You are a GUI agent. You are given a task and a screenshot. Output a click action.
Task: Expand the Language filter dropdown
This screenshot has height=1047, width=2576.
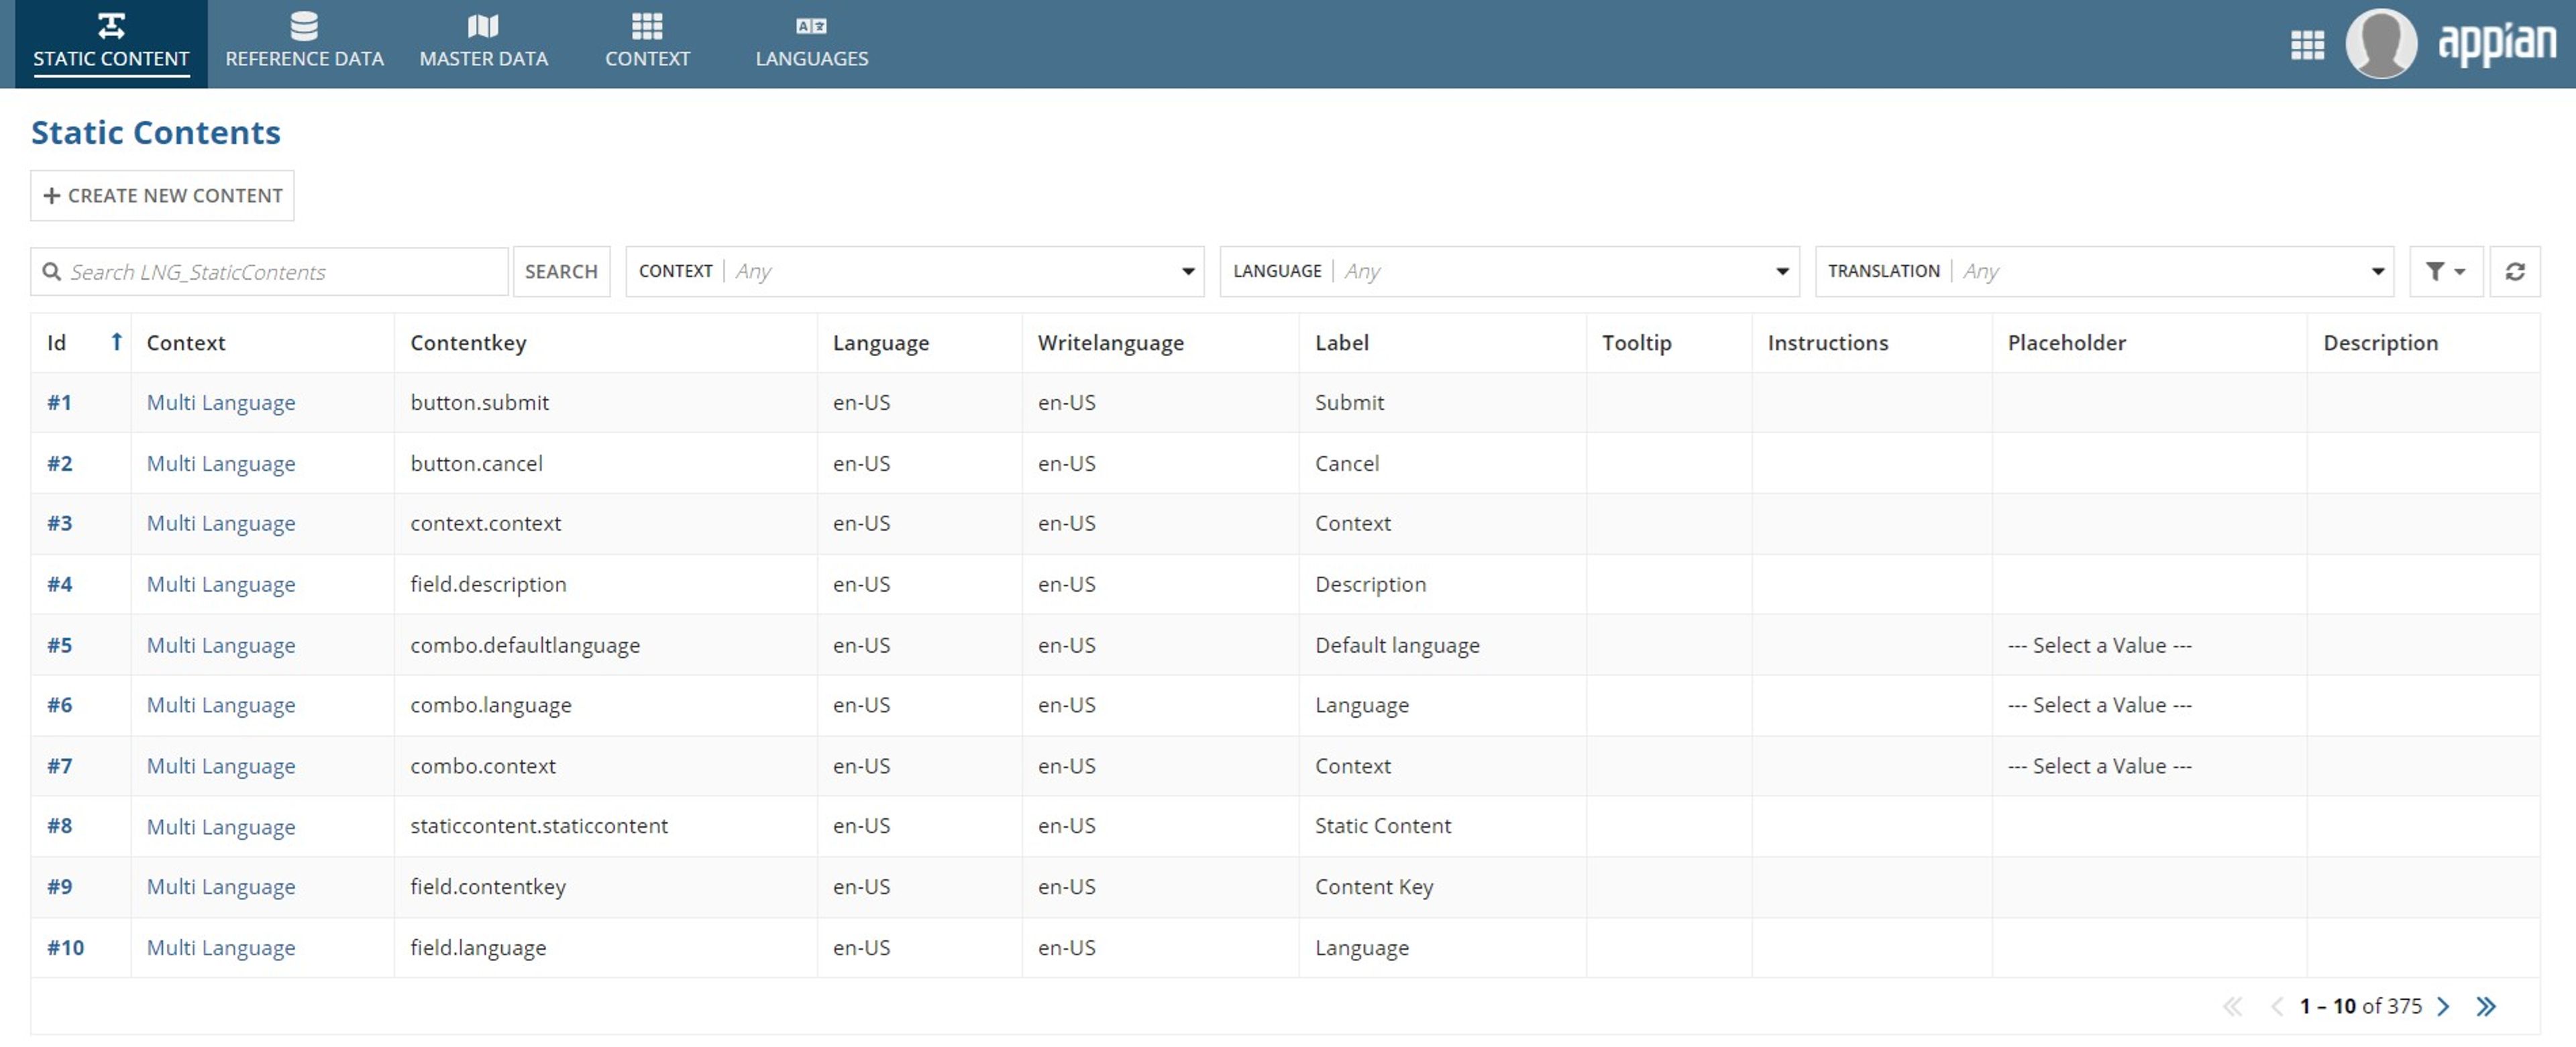coord(1509,271)
